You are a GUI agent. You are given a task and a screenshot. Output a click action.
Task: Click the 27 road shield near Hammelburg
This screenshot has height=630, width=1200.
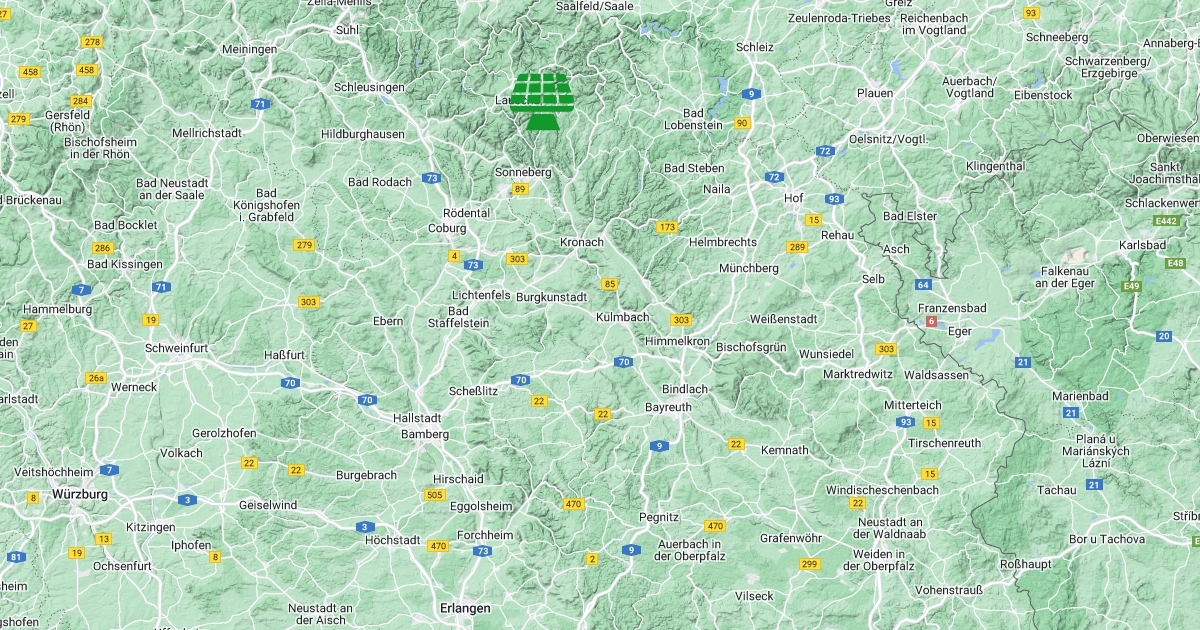click(28, 326)
